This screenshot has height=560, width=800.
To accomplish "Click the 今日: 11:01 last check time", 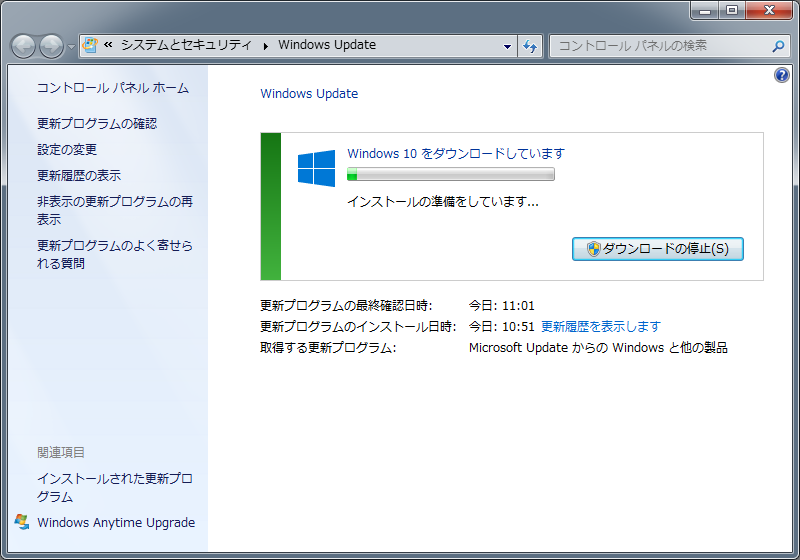I will click(502, 306).
